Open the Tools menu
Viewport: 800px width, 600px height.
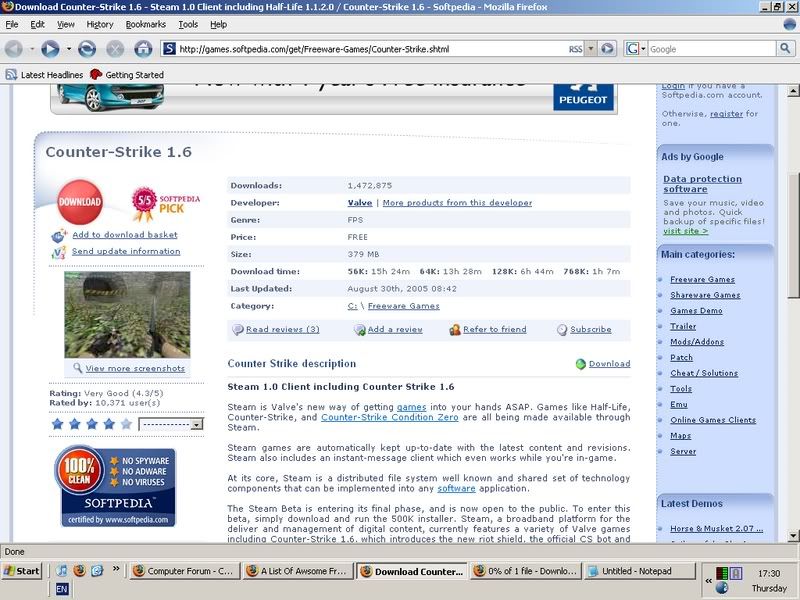(x=188, y=24)
